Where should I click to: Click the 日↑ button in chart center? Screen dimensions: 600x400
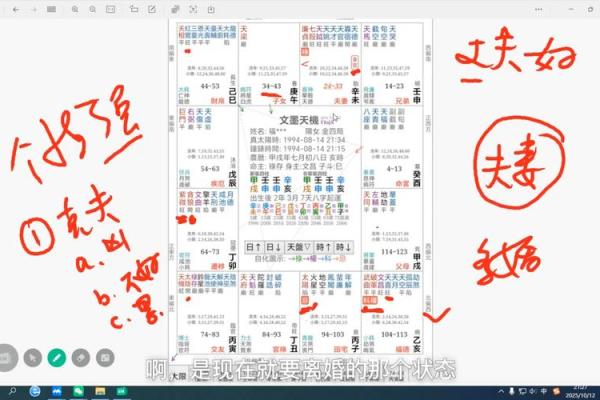pos(254,247)
